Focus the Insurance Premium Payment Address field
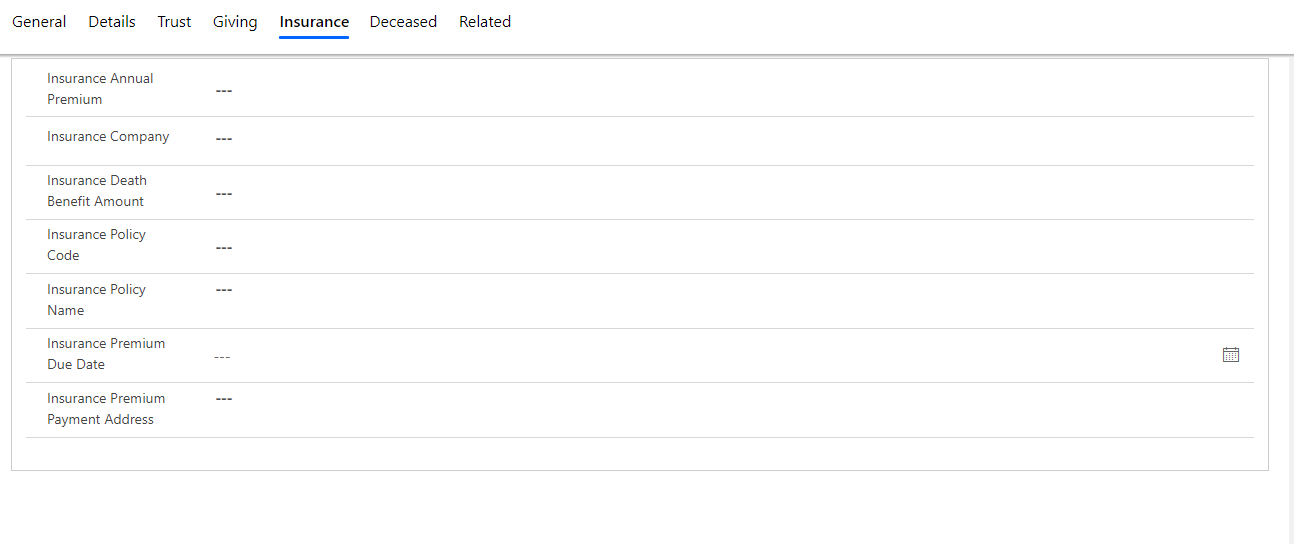Image resolution: width=1294 pixels, height=544 pixels. [x=732, y=409]
